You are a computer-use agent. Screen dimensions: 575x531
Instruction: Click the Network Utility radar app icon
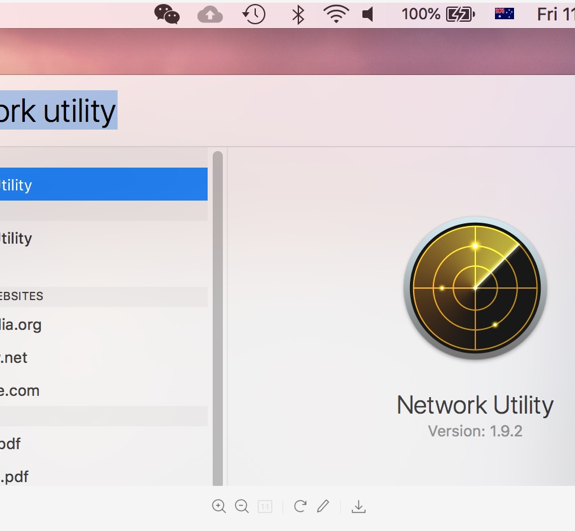[475, 288]
